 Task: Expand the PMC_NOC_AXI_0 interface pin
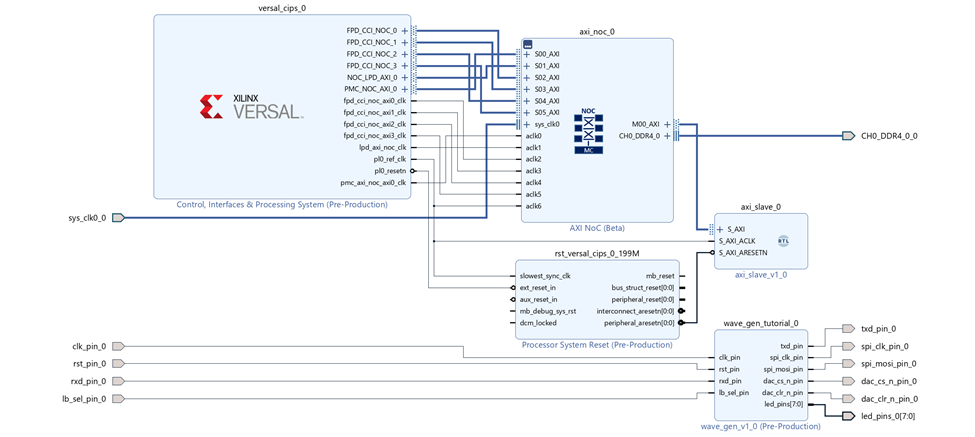pyautogui.click(x=405, y=89)
